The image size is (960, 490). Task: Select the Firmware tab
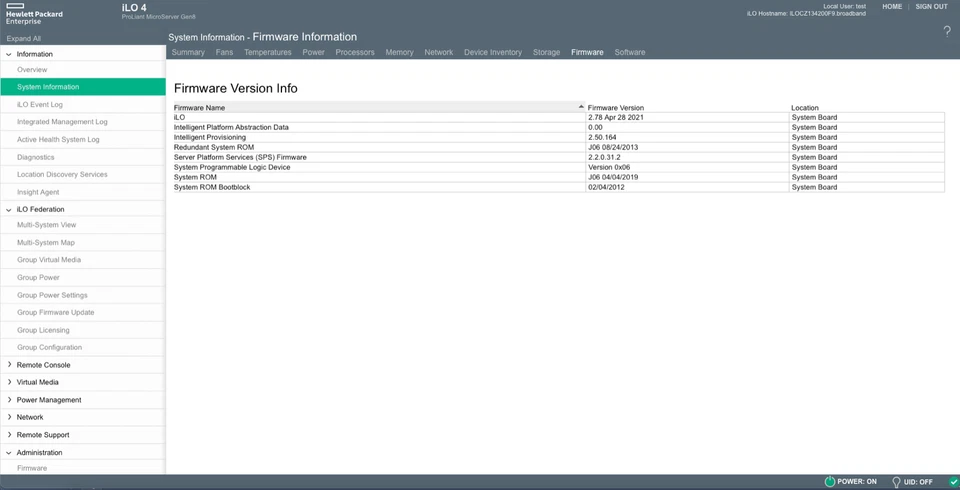point(587,53)
